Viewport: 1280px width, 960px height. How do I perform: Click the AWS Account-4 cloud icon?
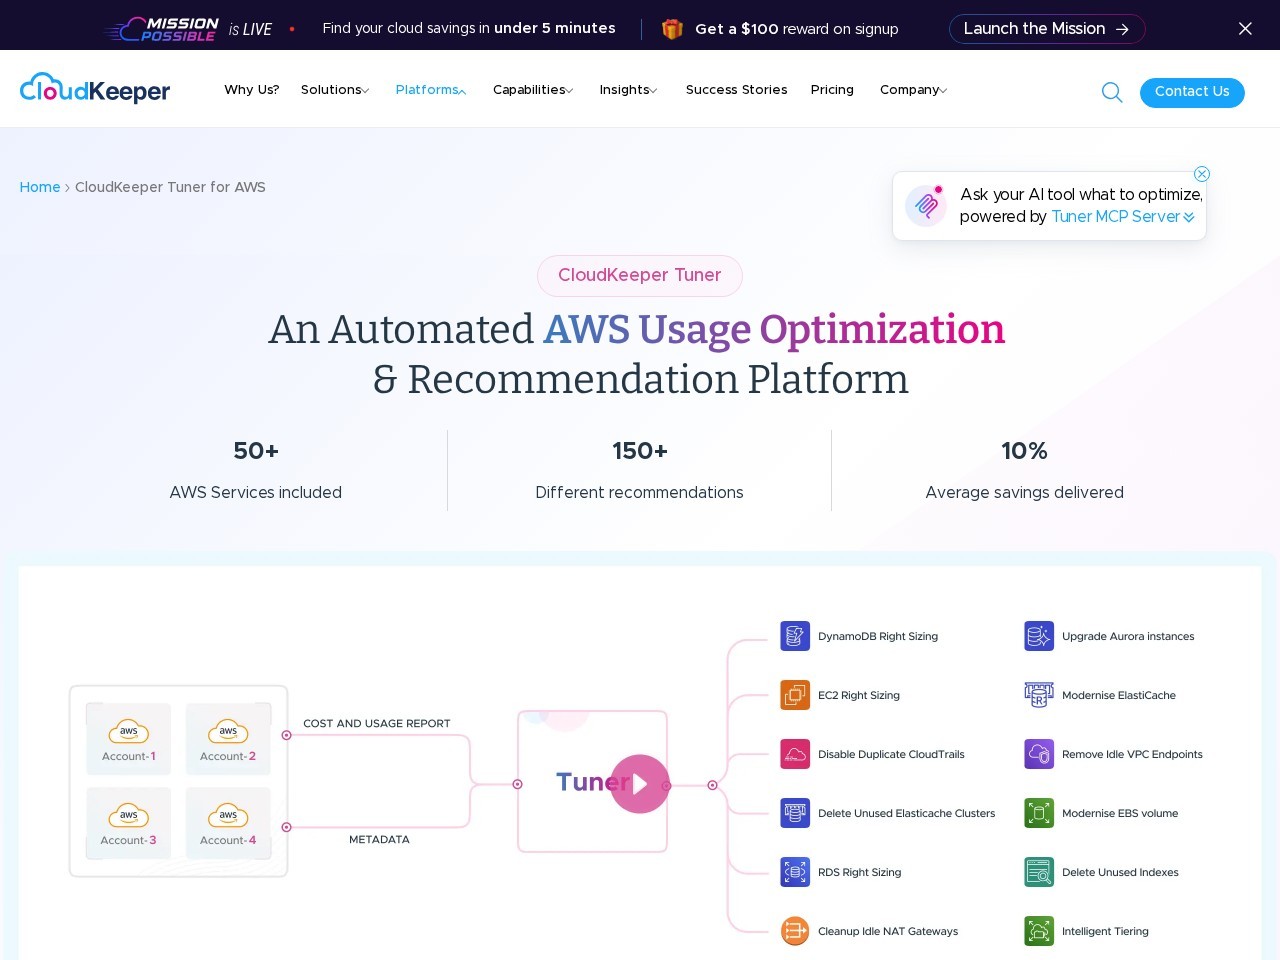[228, 816]
